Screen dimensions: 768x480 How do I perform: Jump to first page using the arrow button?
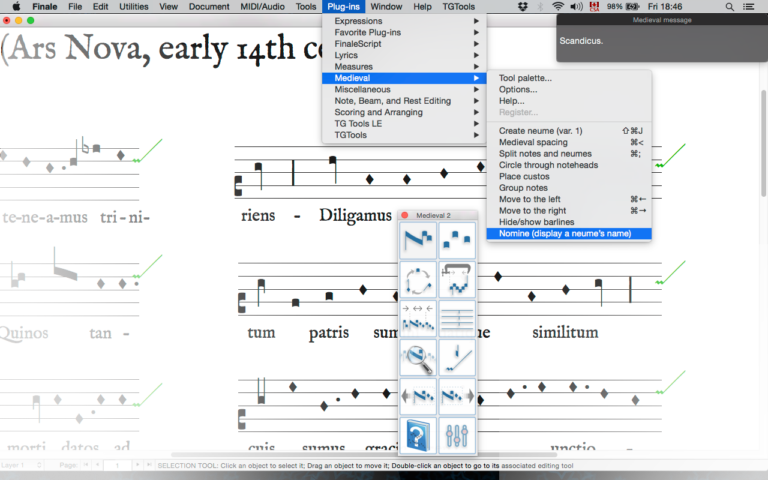85,466
